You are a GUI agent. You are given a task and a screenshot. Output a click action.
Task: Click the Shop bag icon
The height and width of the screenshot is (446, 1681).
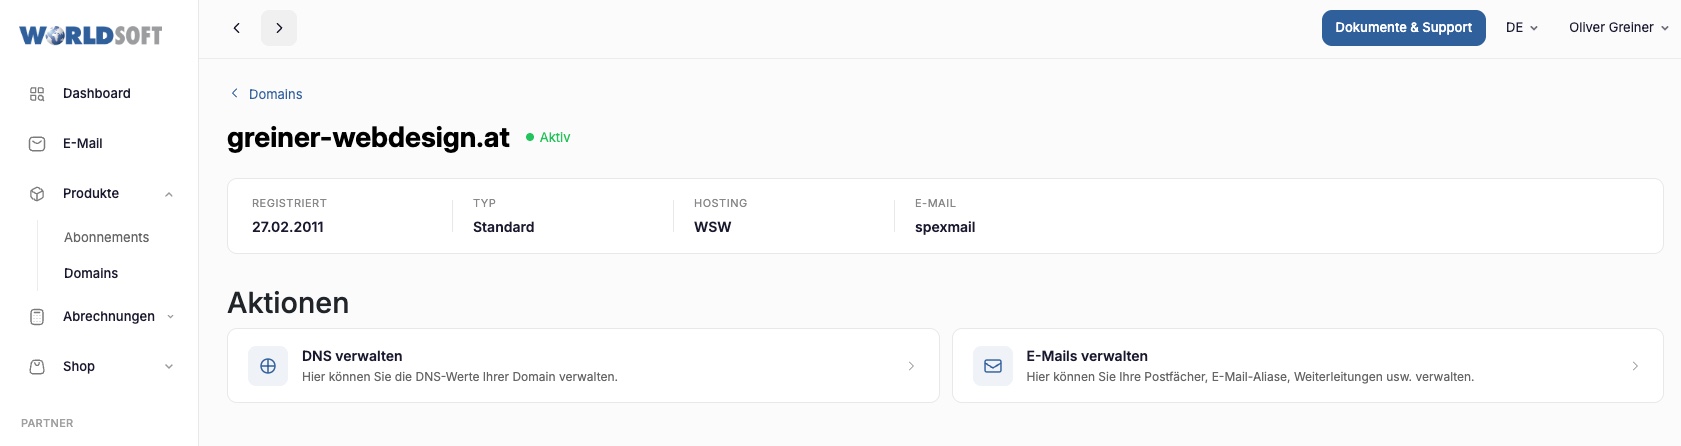click(x=37, y=367)
